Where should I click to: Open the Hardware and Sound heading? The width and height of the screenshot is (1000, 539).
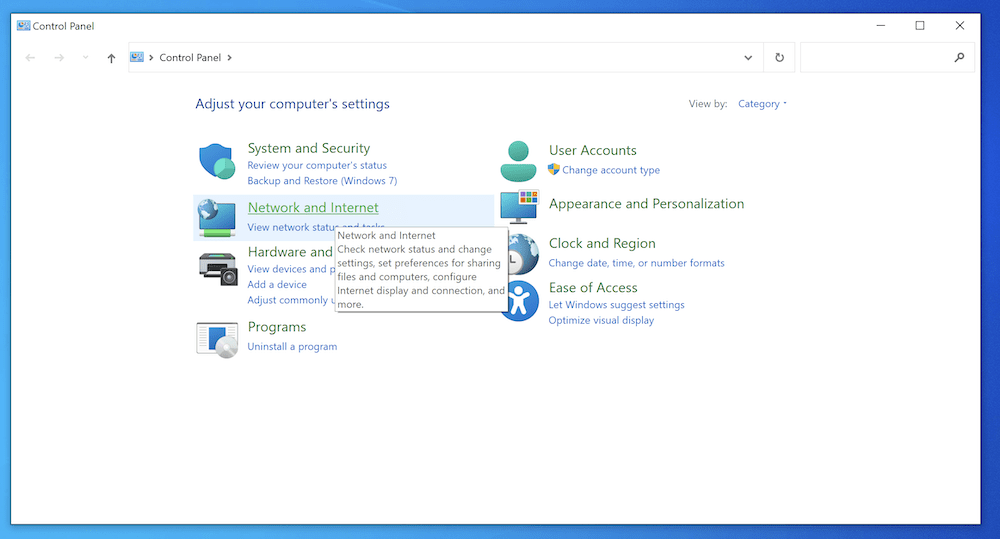(x=290, y=252)
